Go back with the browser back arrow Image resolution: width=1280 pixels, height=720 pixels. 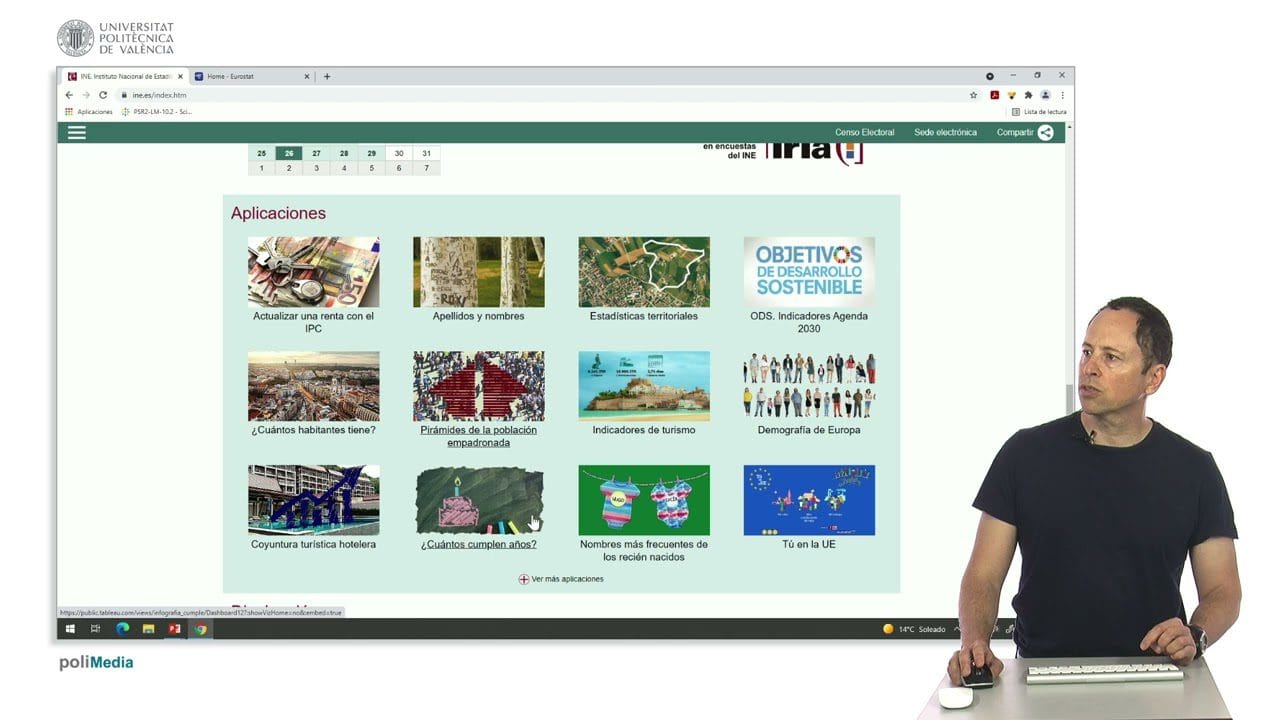pyautogui.click(x=69, y=95)
